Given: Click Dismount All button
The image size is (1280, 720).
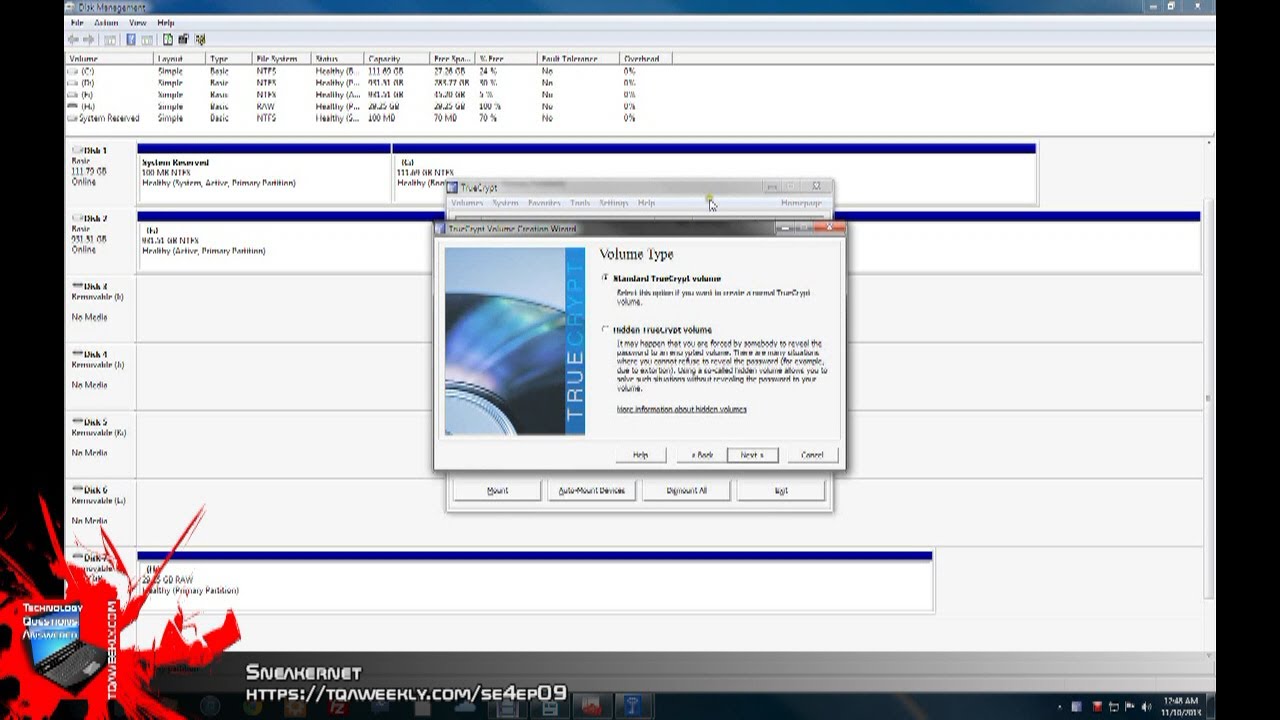Looking at the screenshot, I should 686,490.
